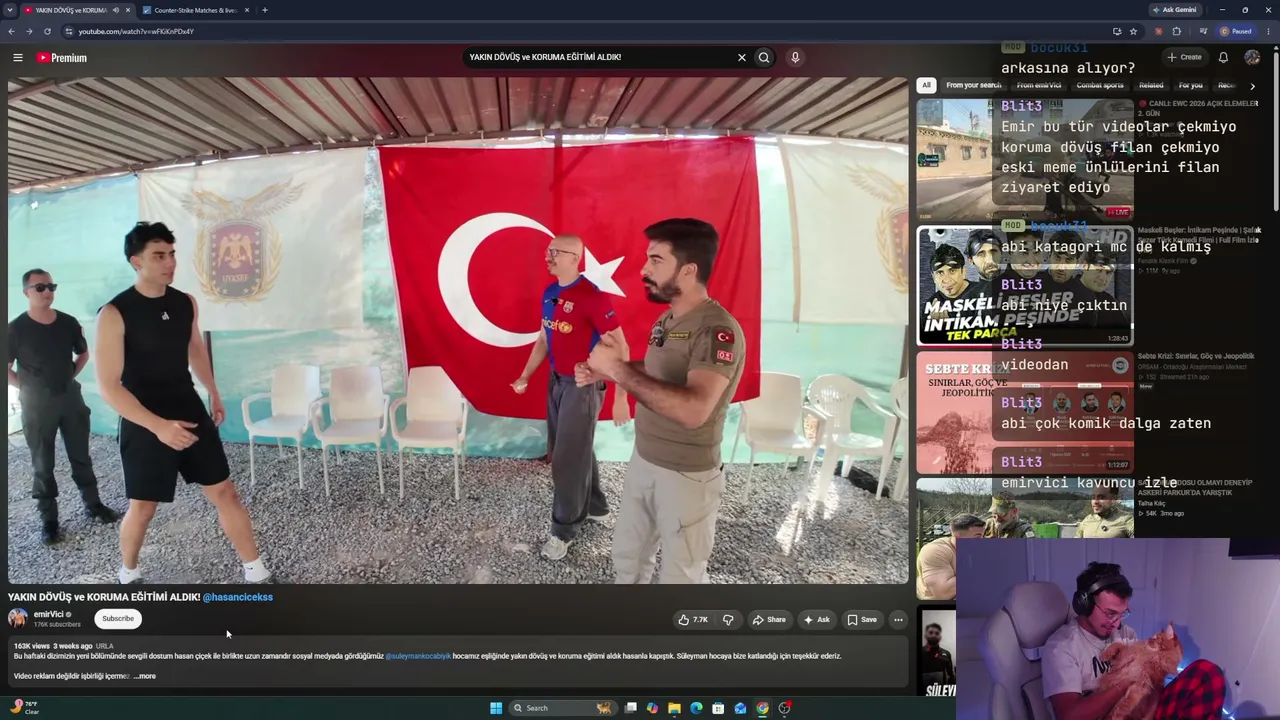The width and height of the screenshot is (1280, 720).
Task: Open the live EWC 2026 video thumbnail
Action: (x=1025, y=159)
